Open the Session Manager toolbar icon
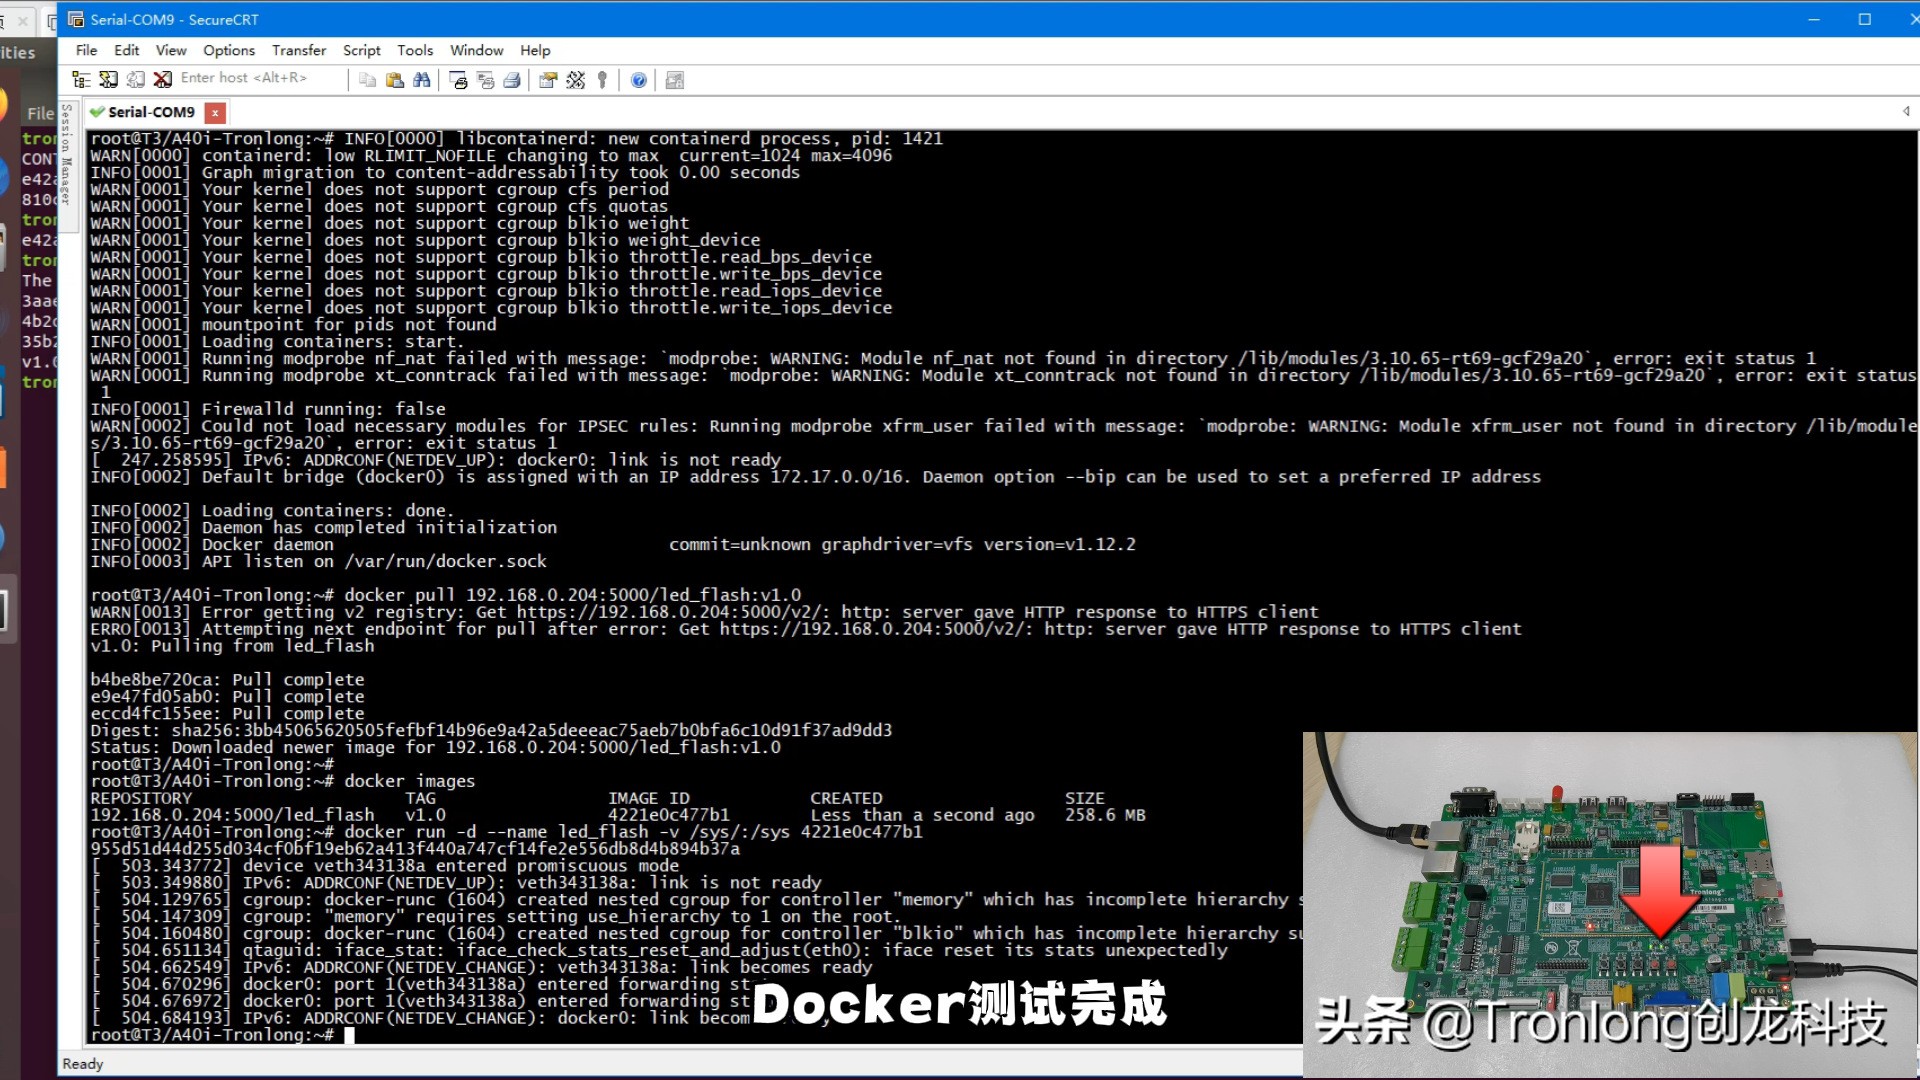 tap(82, 80)
